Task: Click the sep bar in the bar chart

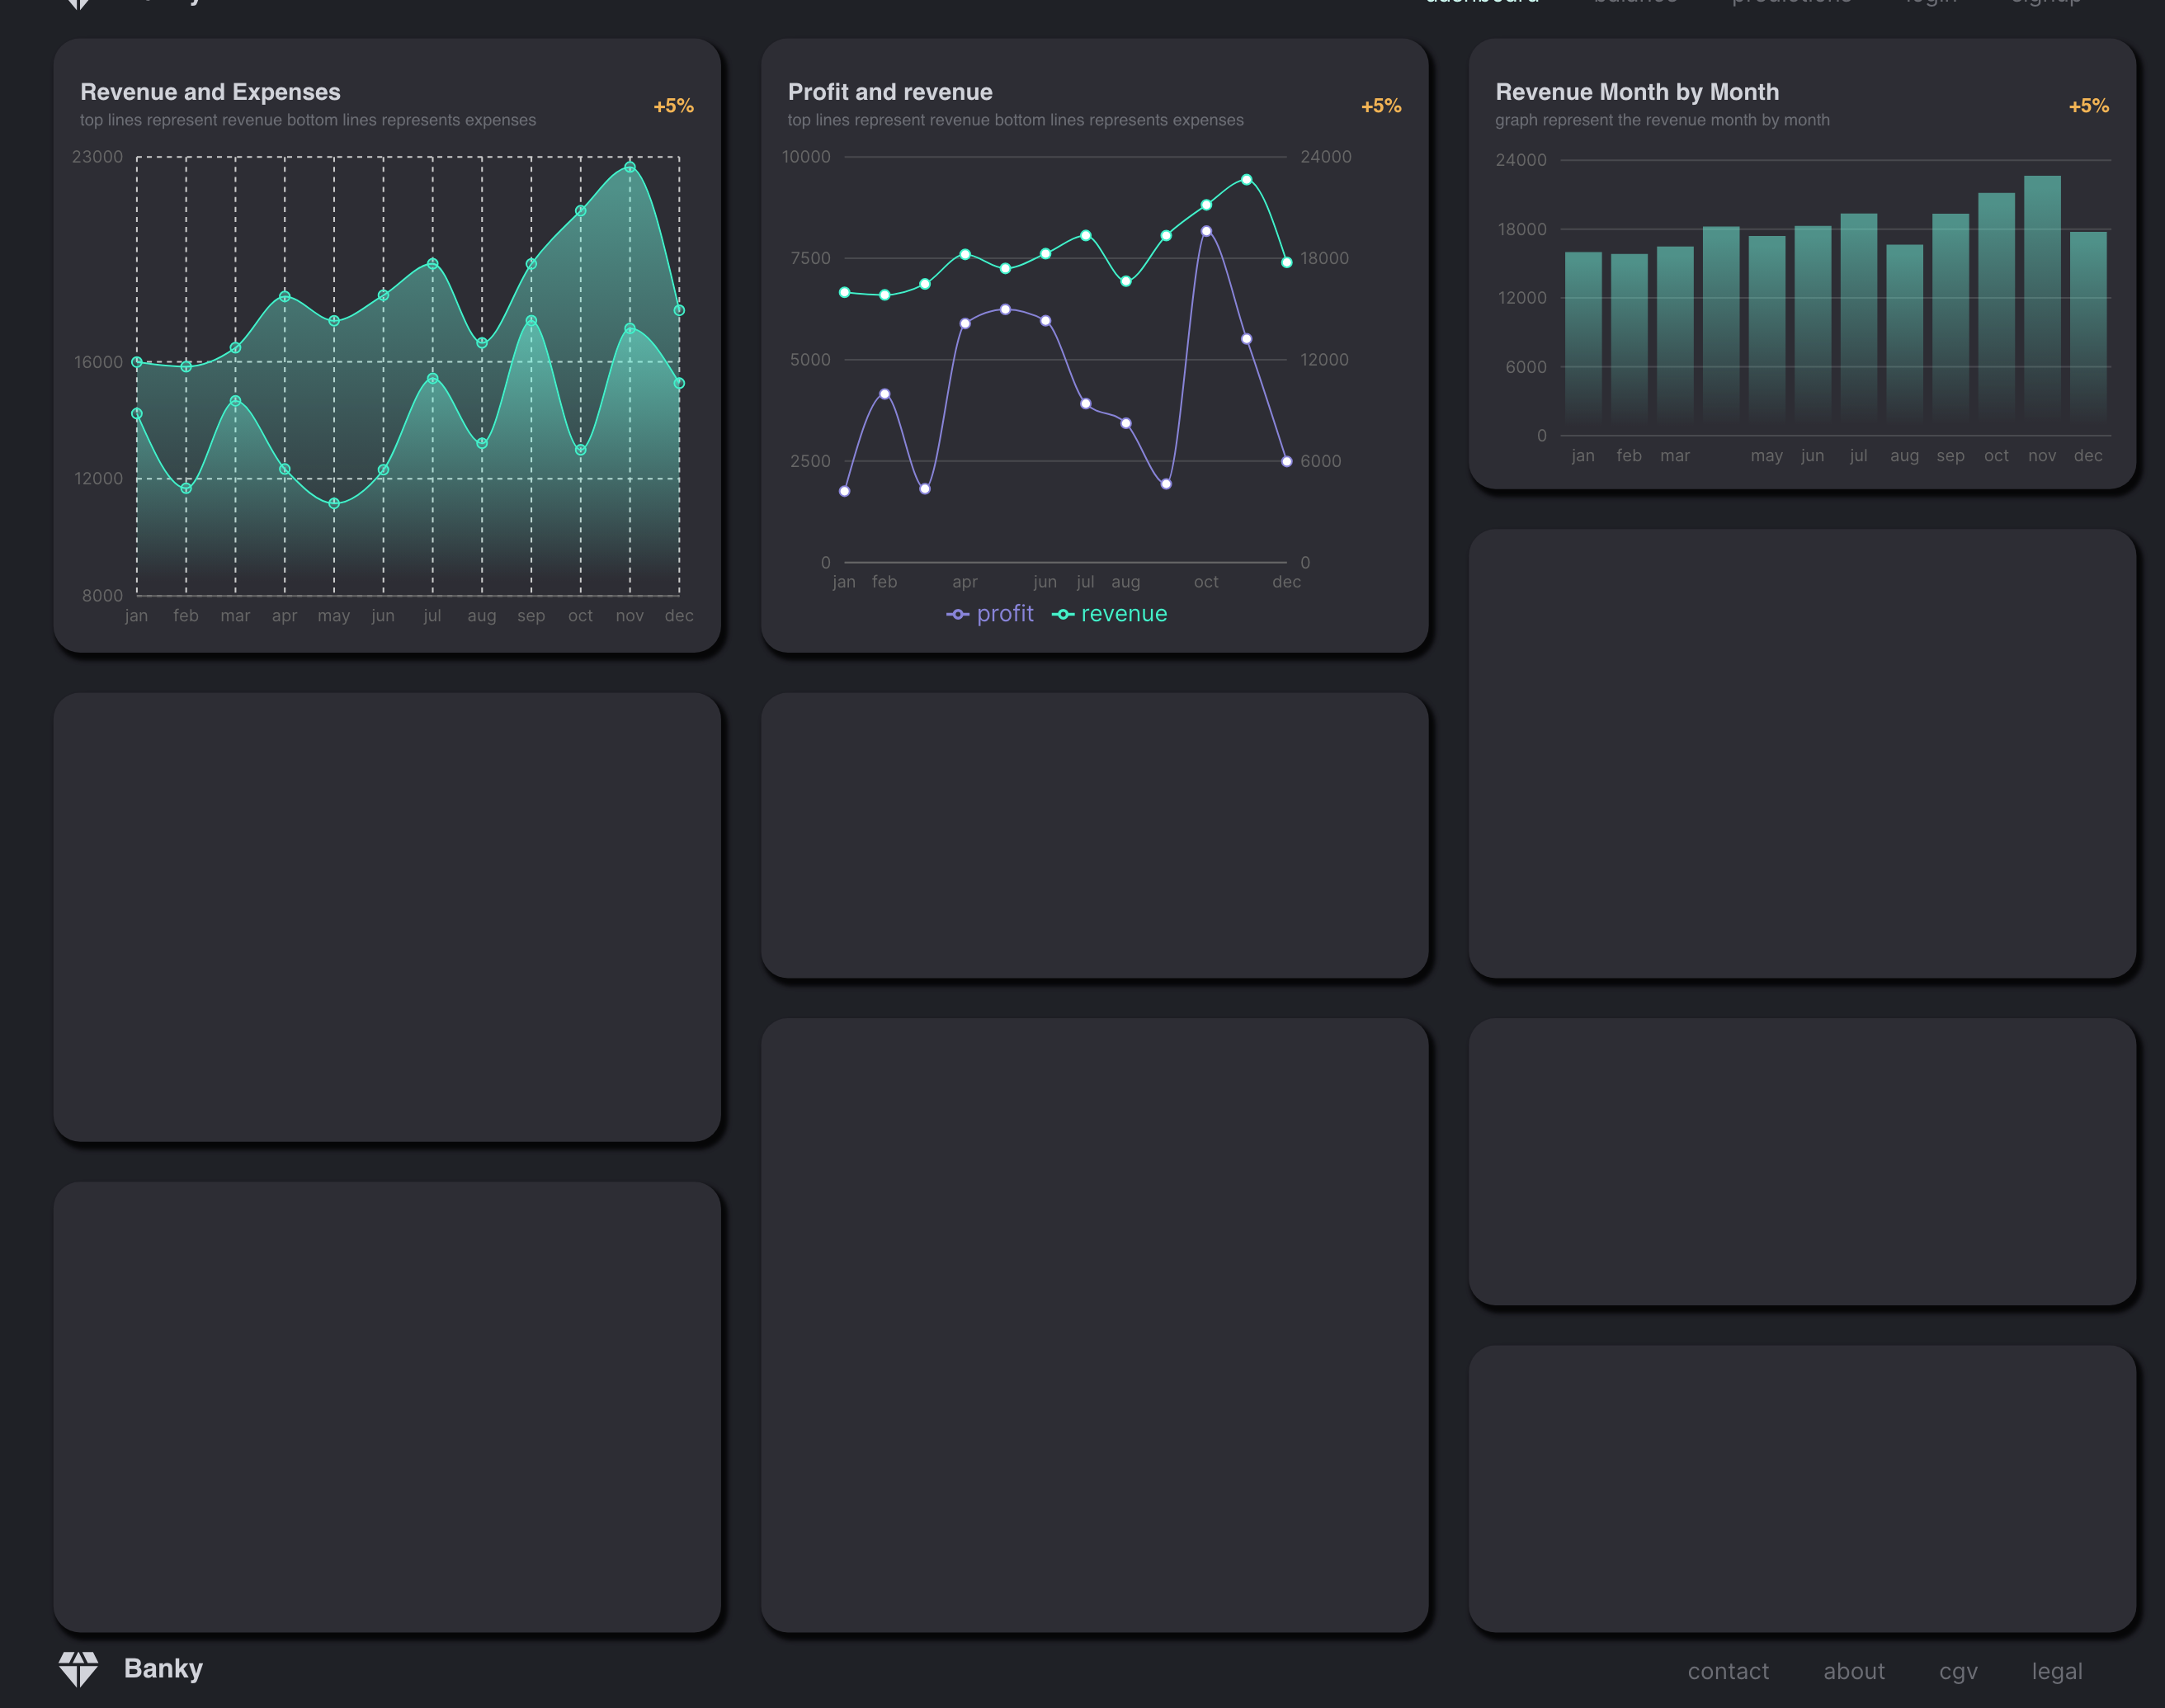Action: pos(1950,324)
